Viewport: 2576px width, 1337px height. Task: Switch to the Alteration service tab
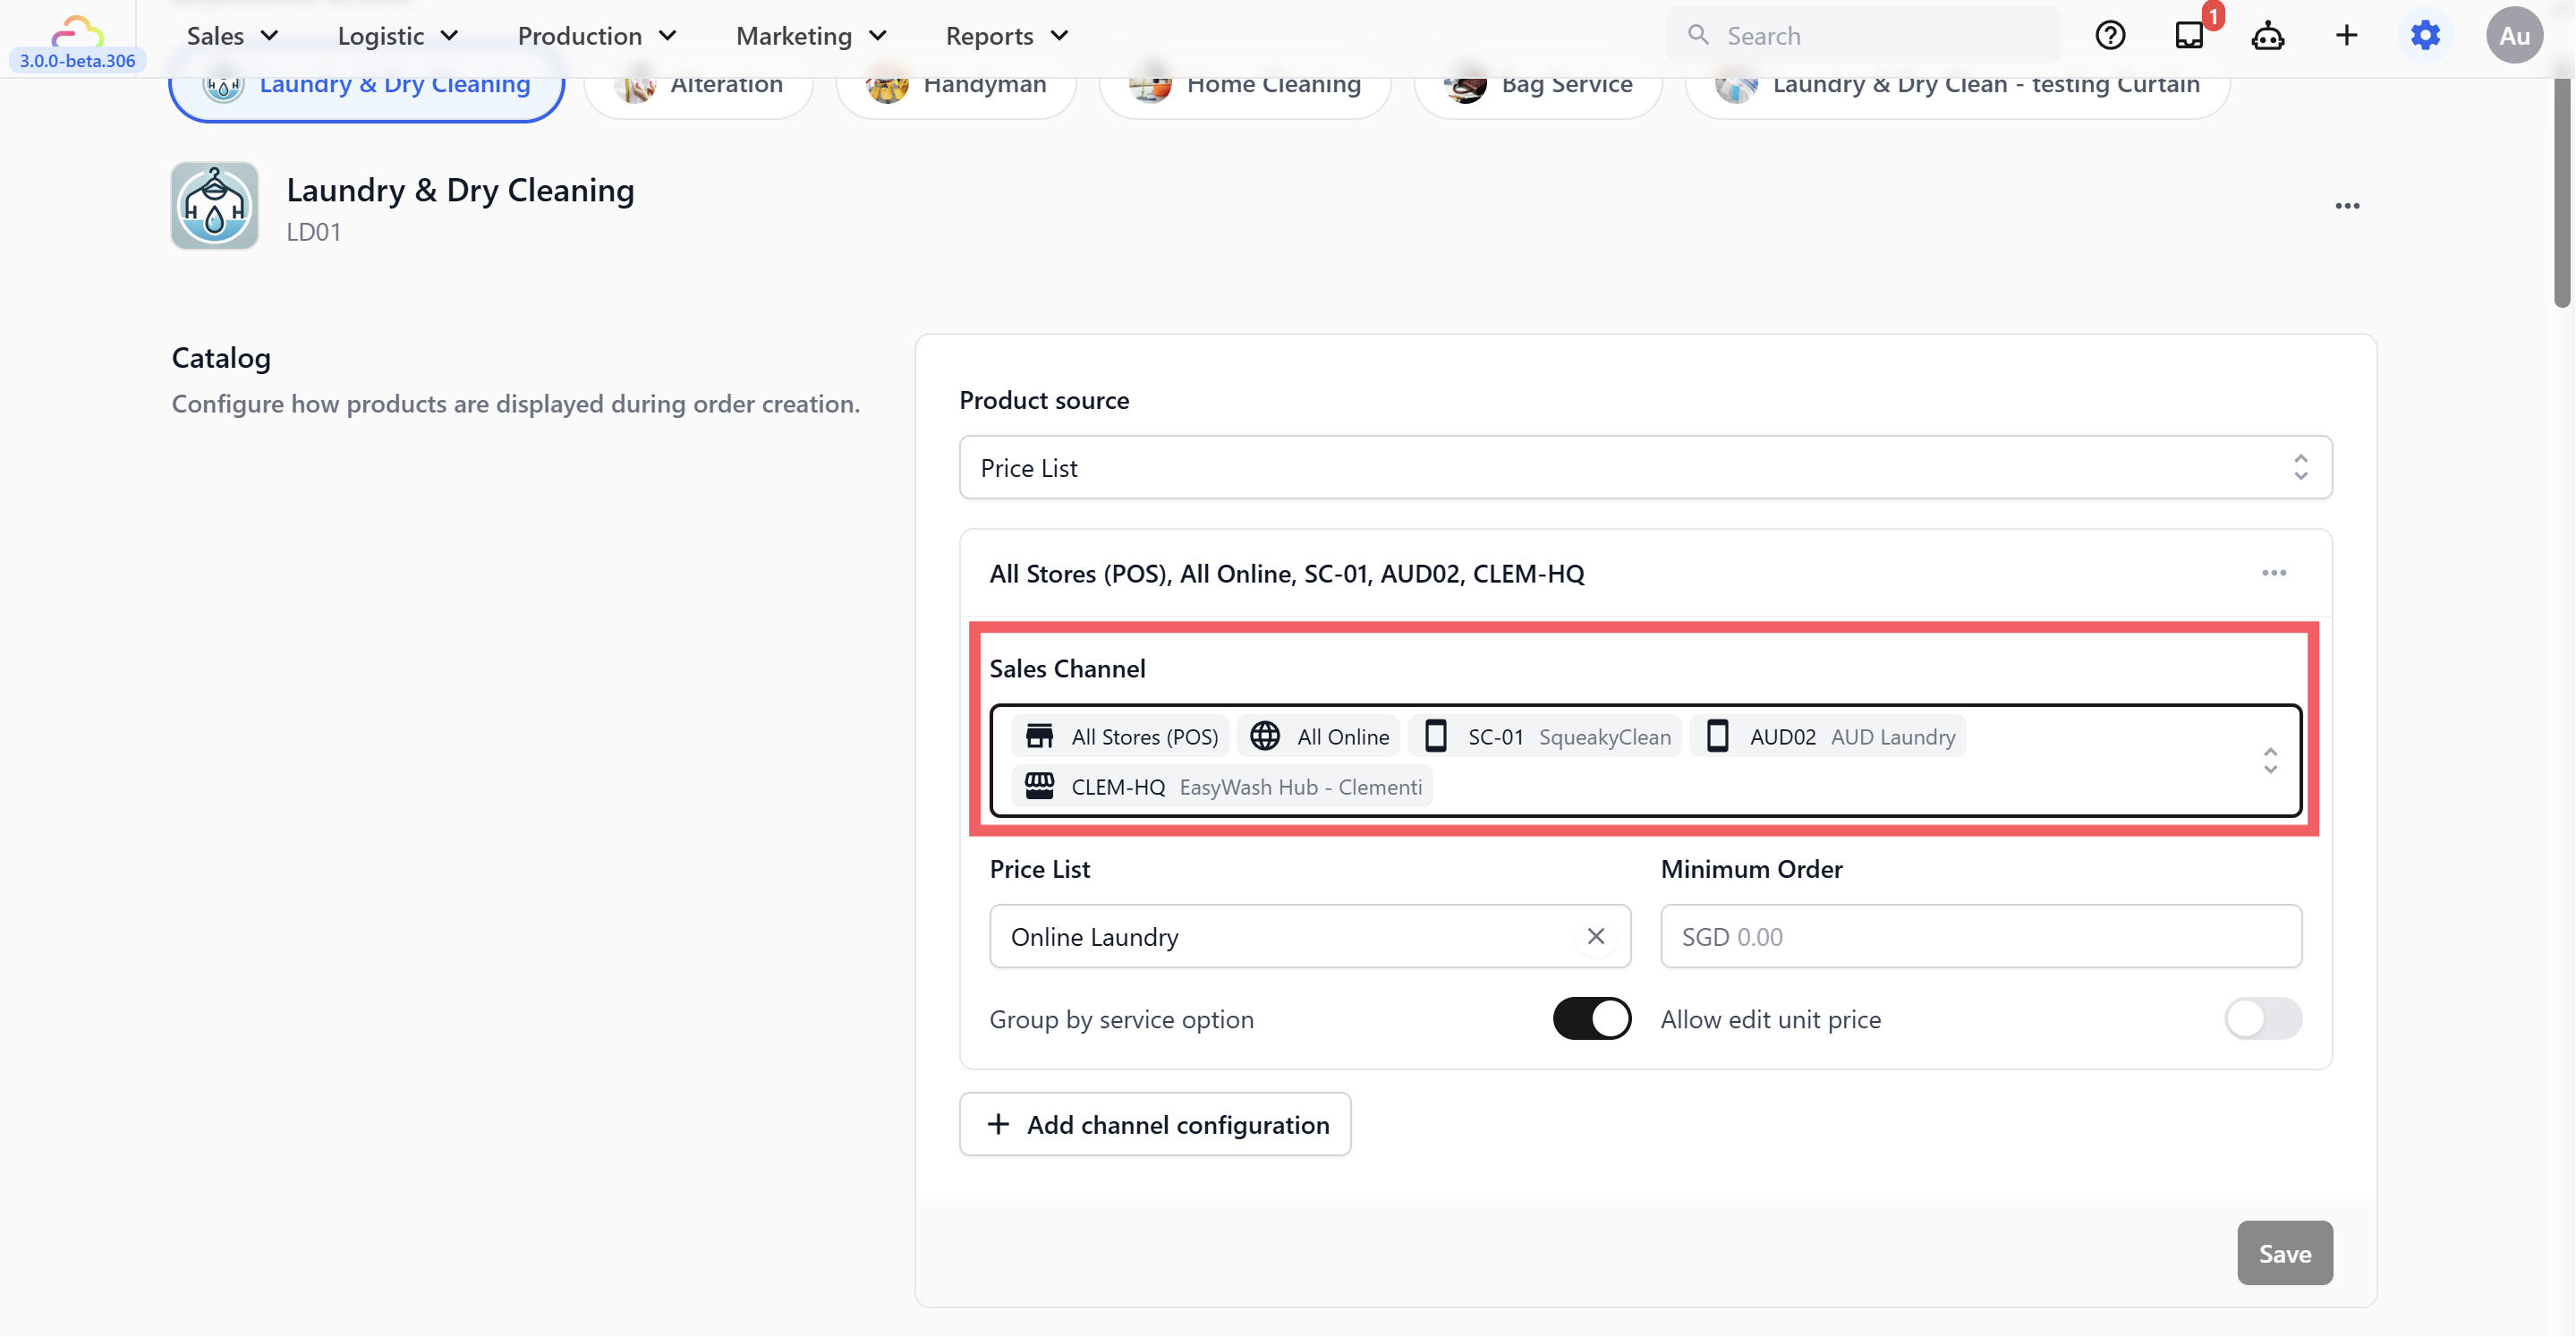tap(699, 85)
